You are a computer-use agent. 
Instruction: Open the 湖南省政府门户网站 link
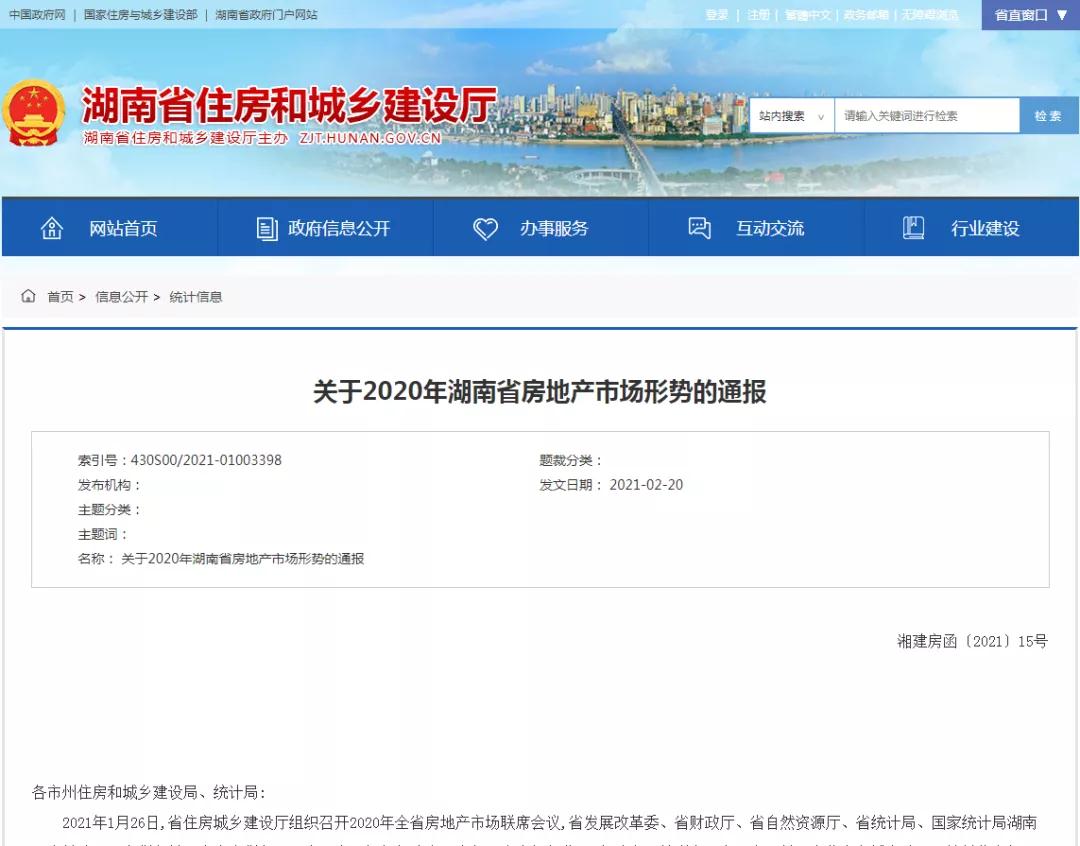(266, 15)
